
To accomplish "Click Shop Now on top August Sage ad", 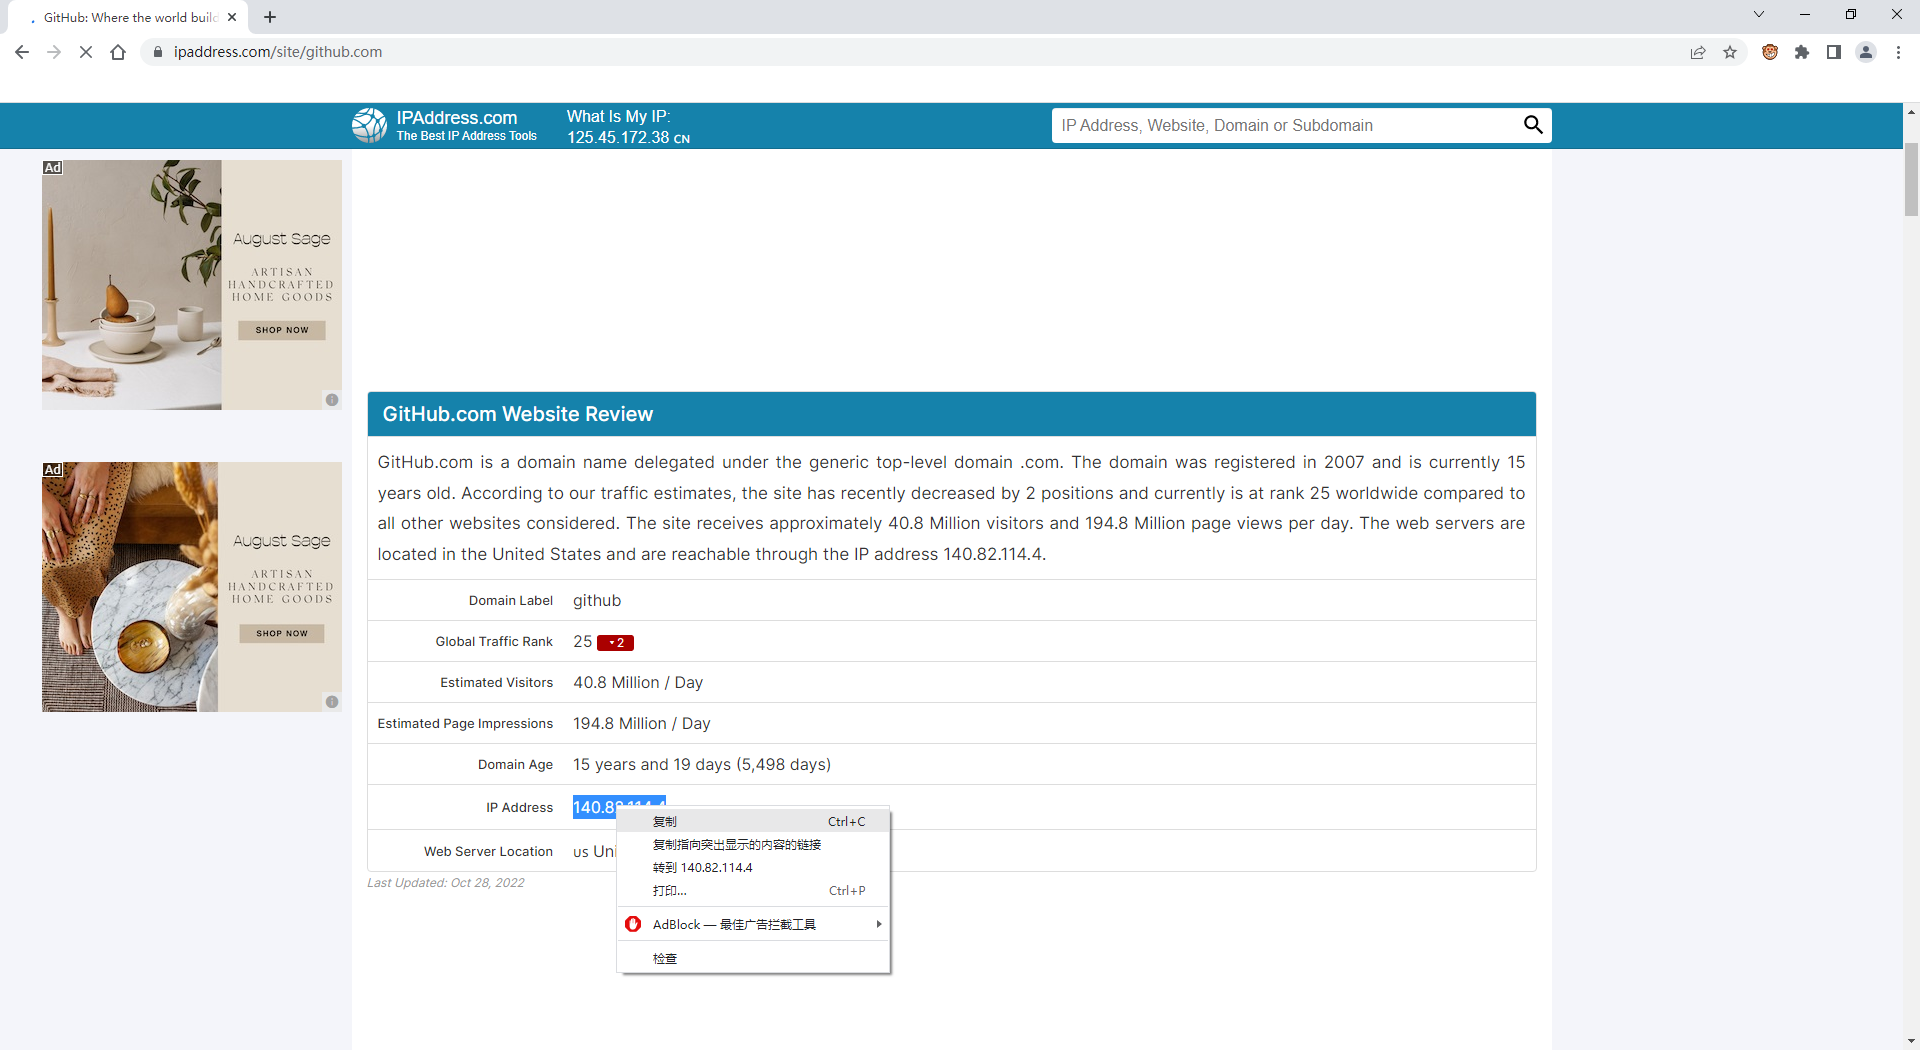I will (282, 330).
